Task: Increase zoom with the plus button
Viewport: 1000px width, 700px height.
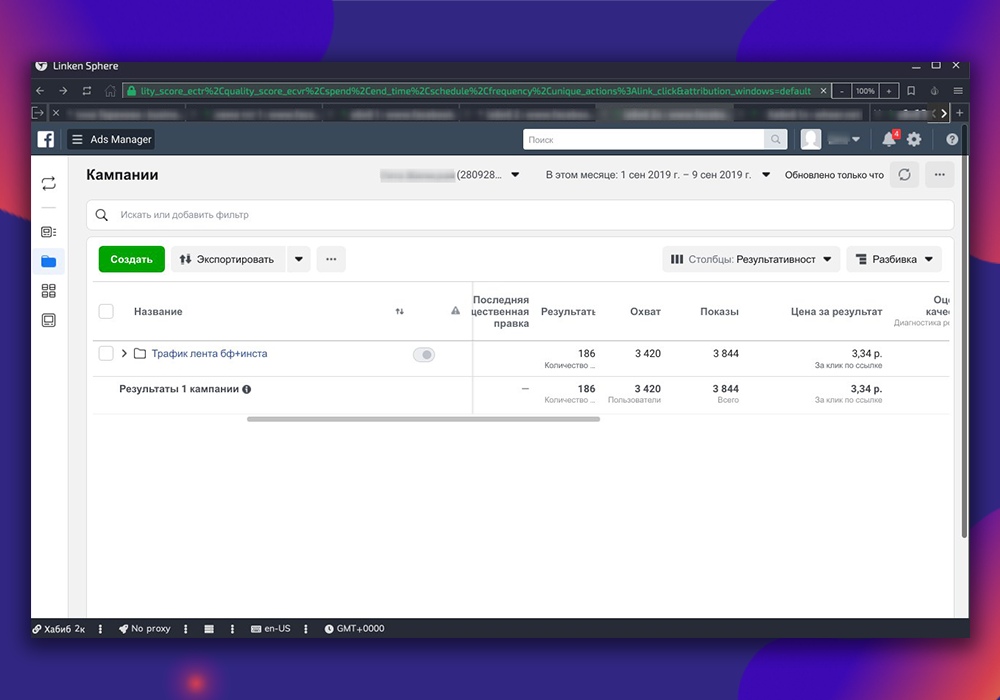Action: tap(888, 91)
